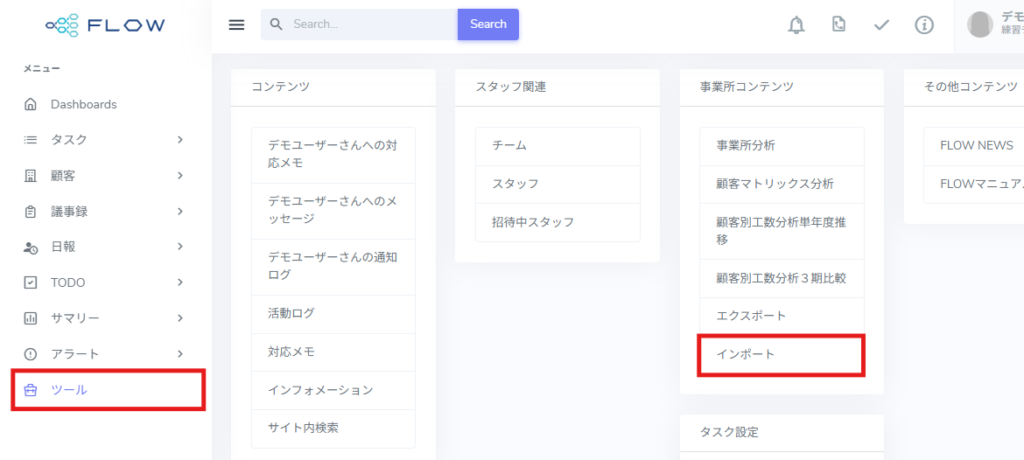
Task: Open the document file icon in header
Action: tap(839, 25)
